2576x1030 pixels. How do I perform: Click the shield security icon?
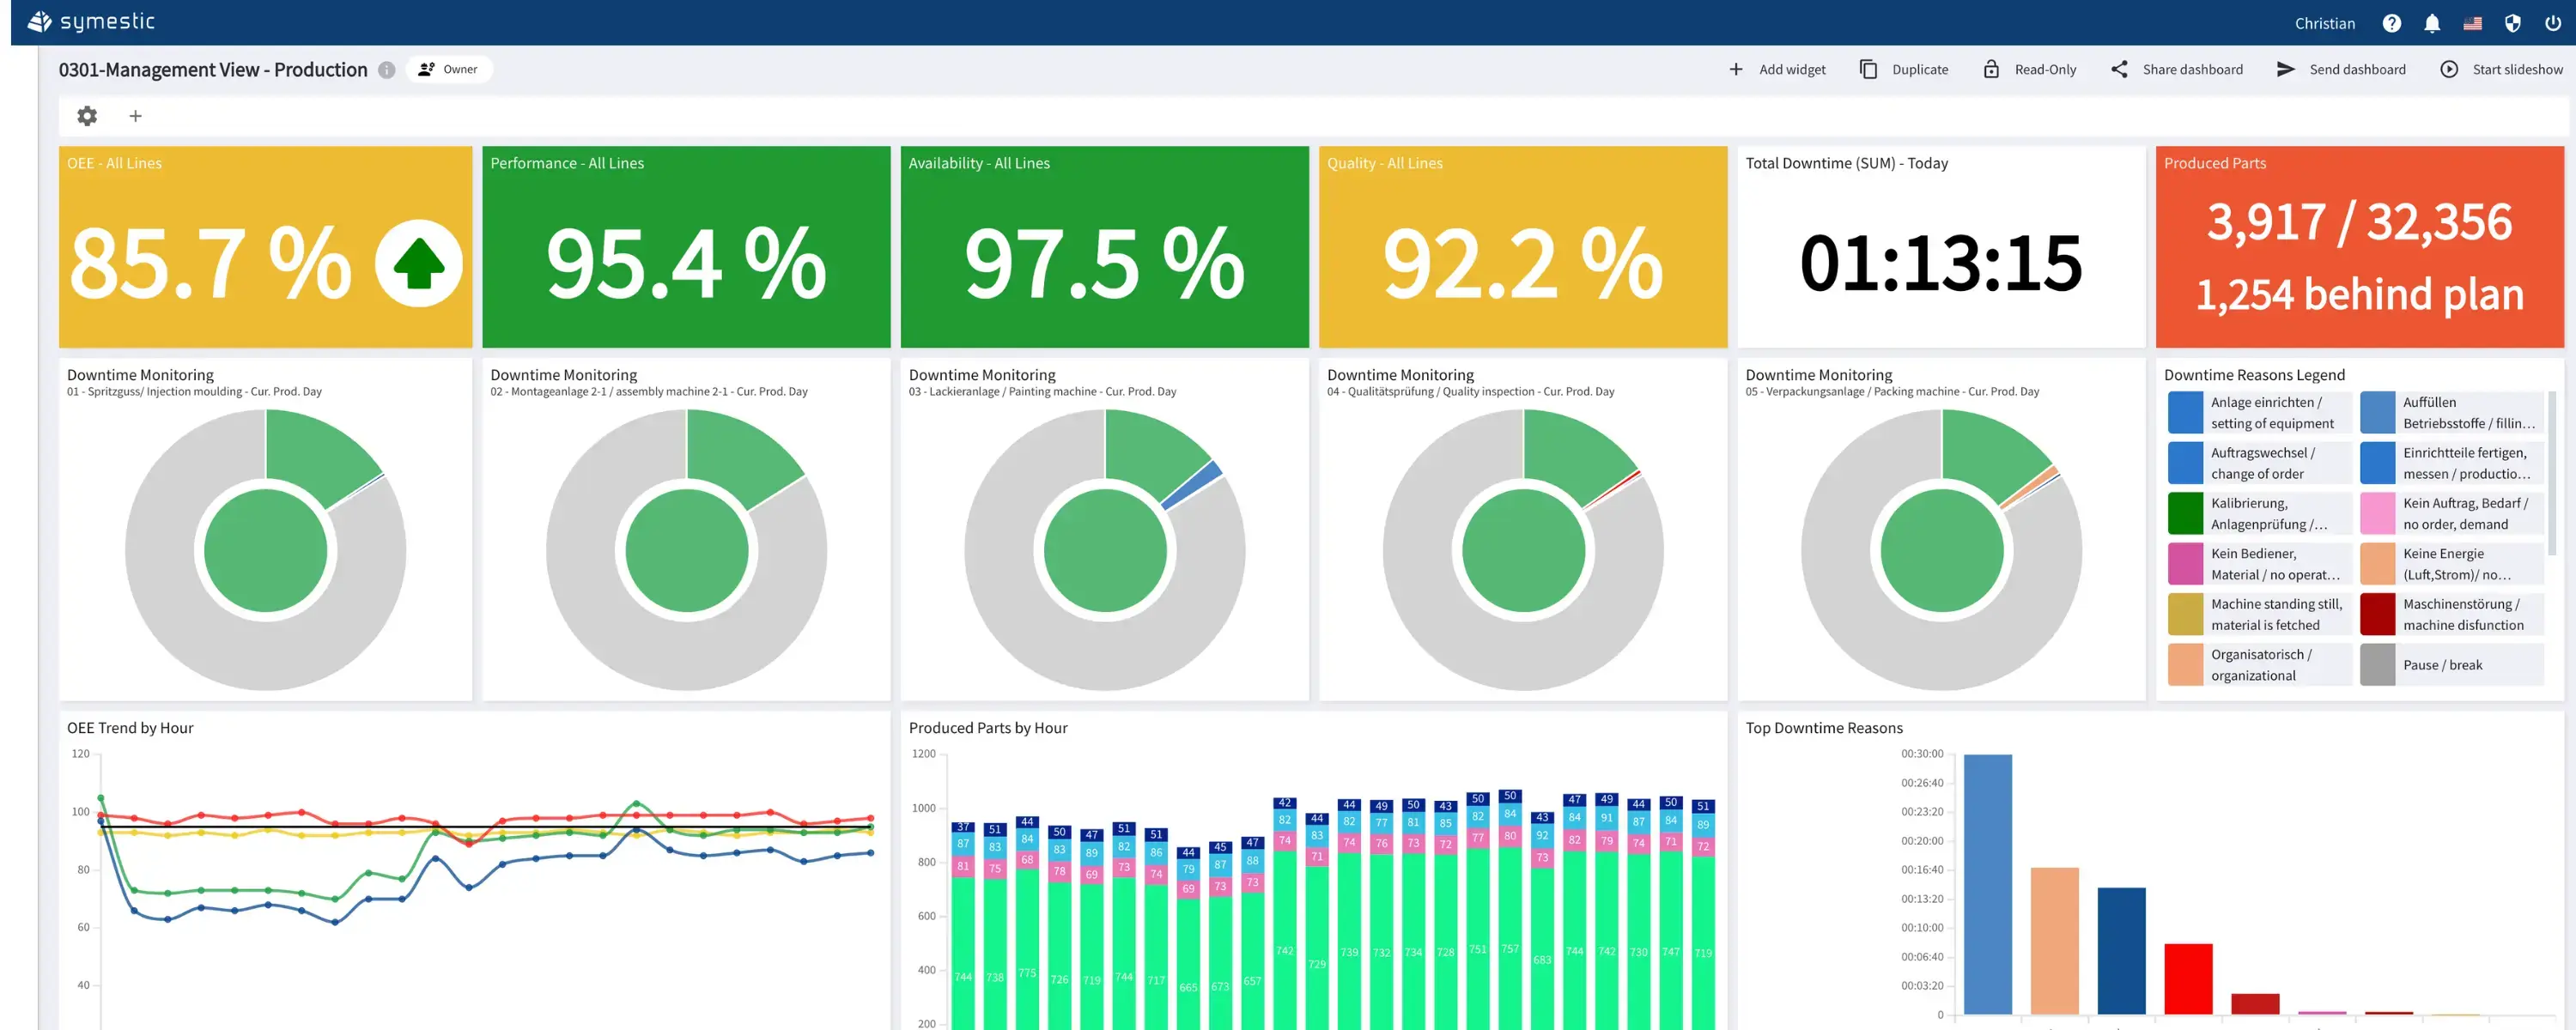[2512, 23]
